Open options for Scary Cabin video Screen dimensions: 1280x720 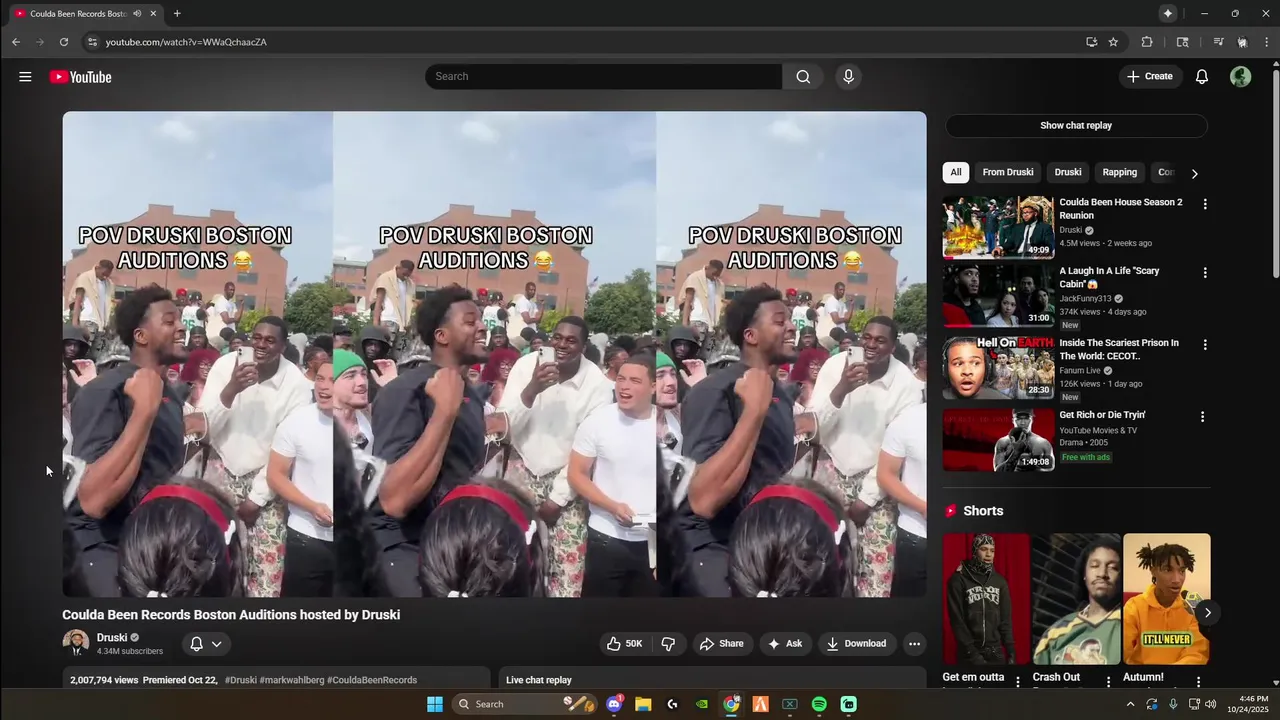[1205, 272]
